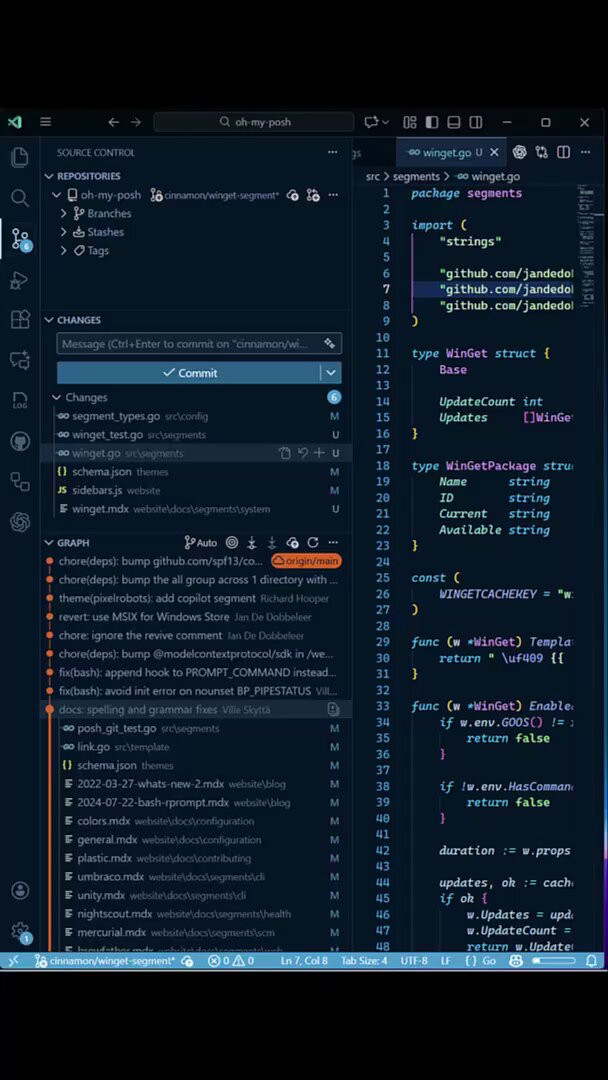The height and width of the screenshot is (1080, 608).
Task: Open the Copilot dropdown chevron in title bar
Action: (385, 122)
